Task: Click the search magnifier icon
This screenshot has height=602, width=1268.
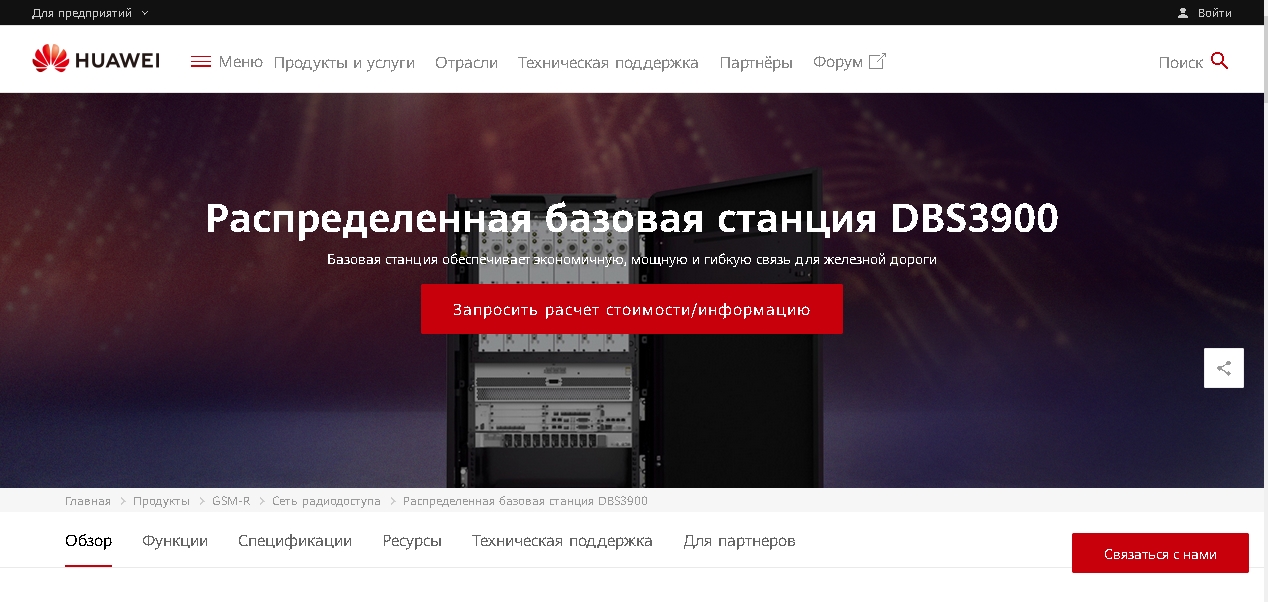Action: pyautogui.click(x=1219, y=61)
